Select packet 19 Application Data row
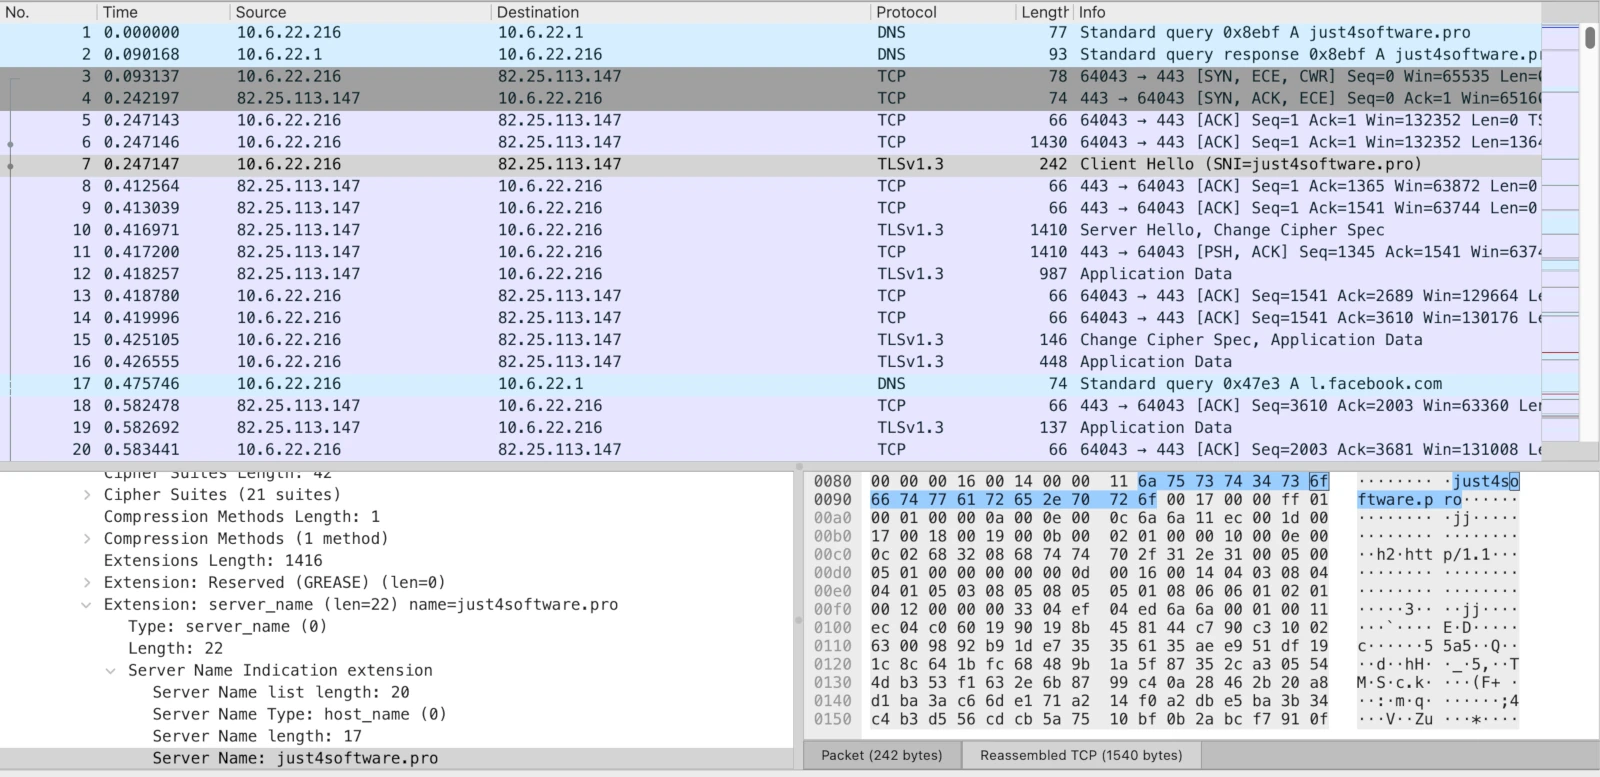The width and height of the screenshot is (1600, 777). click(770, 428)
